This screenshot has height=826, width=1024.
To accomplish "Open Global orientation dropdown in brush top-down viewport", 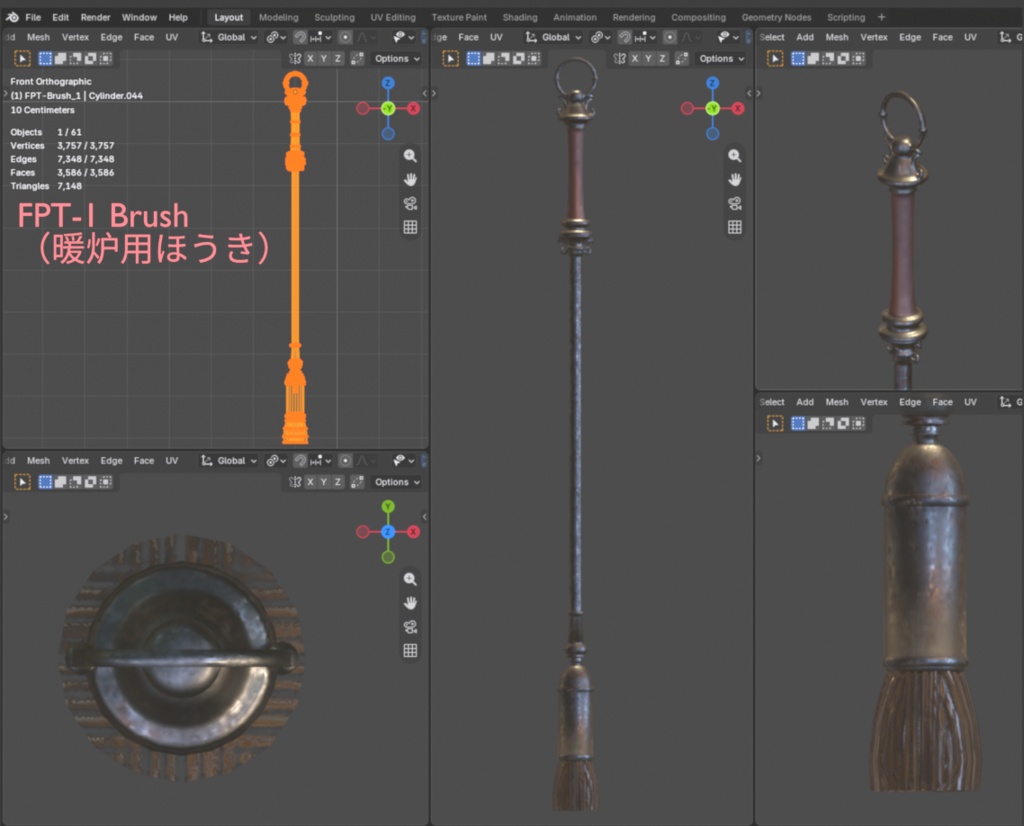I will [x=229, y=461].
